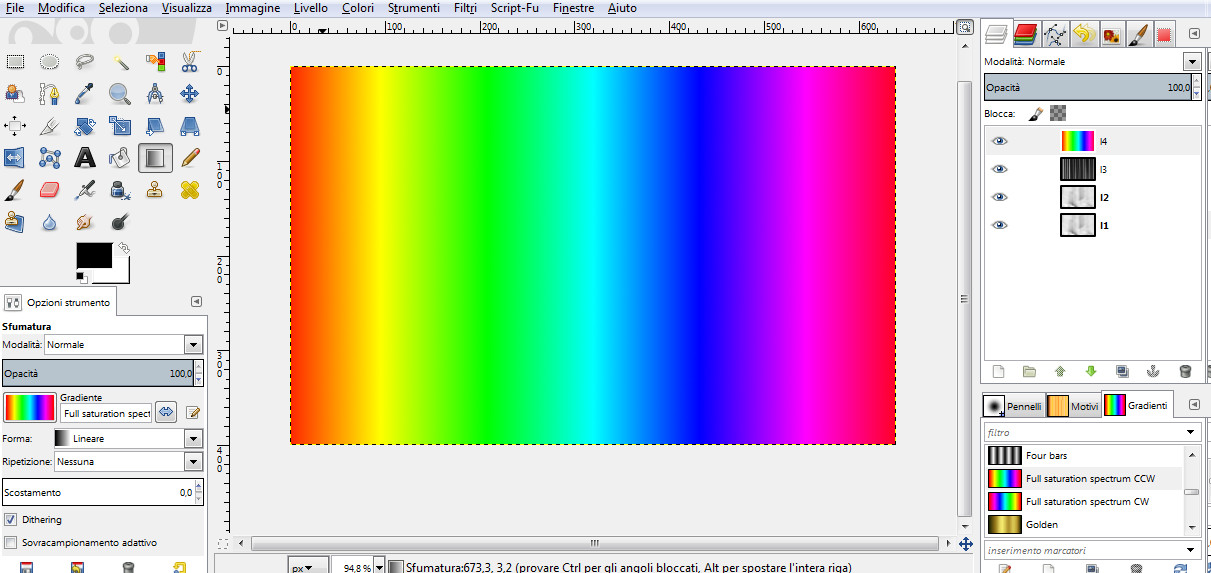The image size is (1211, 573).
Task: Switch to the Channels tab
Action: (x=1024, y=35)
